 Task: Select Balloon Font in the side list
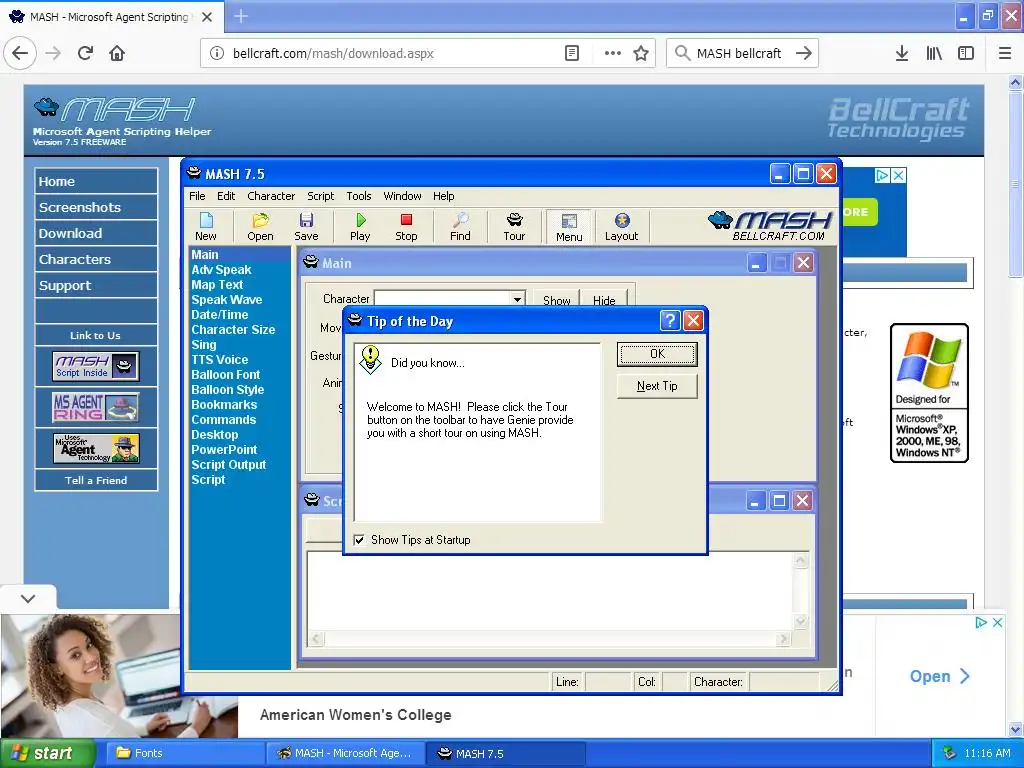tap(225, 375)
